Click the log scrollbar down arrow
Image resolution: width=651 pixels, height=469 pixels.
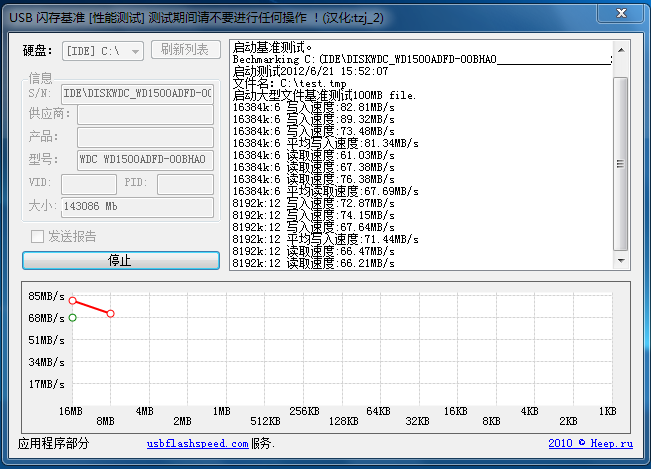(621, 261)
